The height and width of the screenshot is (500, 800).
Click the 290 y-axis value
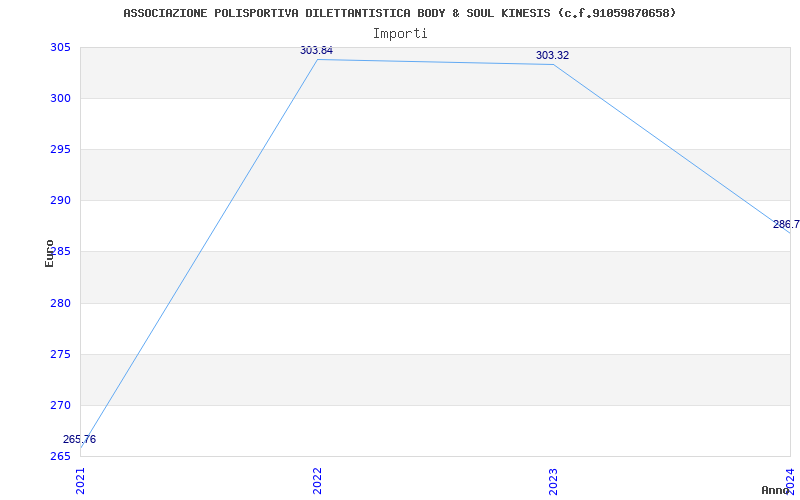60,201
